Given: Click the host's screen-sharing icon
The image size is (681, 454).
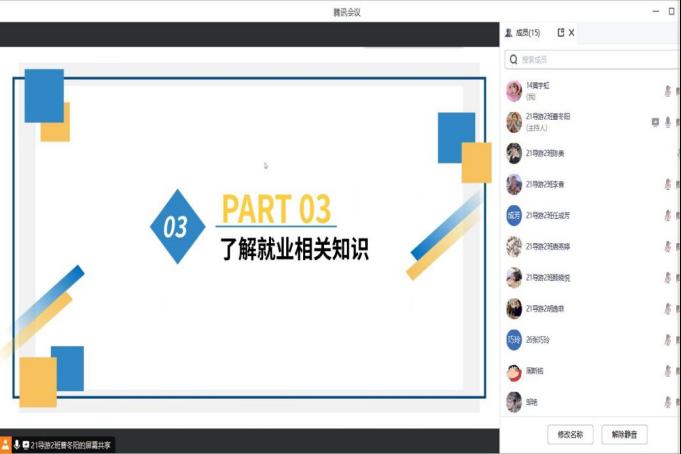Looking at the screenshot, I should point(655,122).
